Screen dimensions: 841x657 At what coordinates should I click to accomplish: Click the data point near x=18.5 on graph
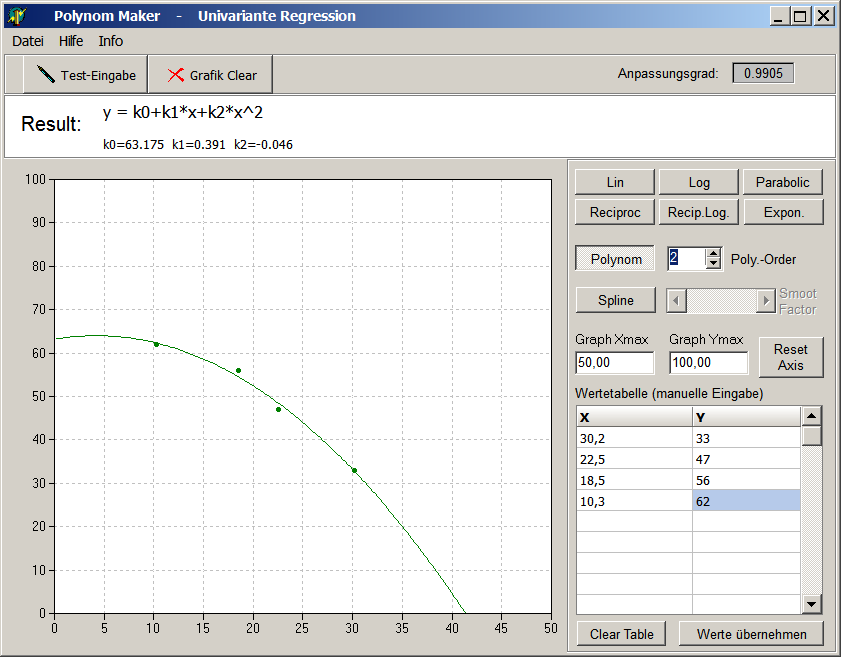tap(239, 371)
